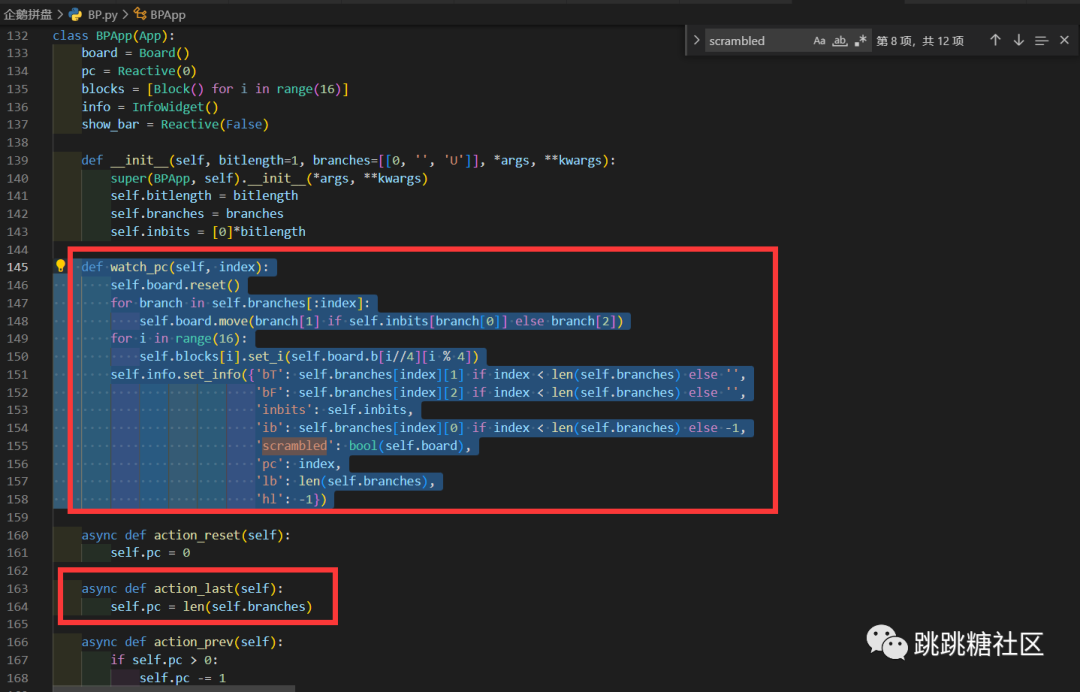Click the match count '第 8 项, 共 12 项'
The image size is (1080, 692).
tap(920, 41)
